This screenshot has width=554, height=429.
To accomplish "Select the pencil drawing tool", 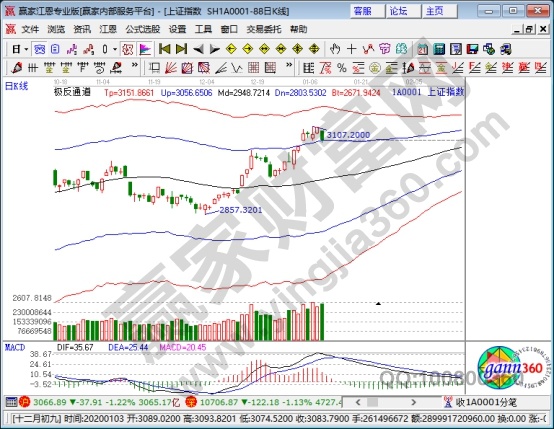I will click(x=16, y=67).
